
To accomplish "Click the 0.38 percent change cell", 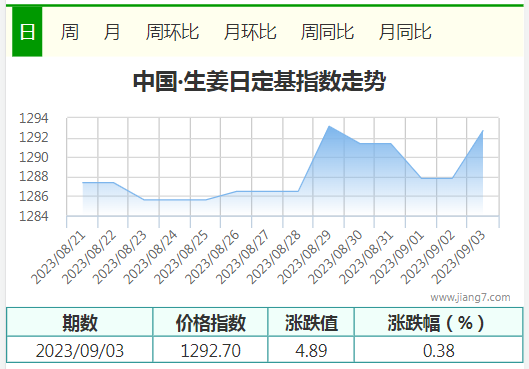I will pyautogui.click(x=439, y=350).
